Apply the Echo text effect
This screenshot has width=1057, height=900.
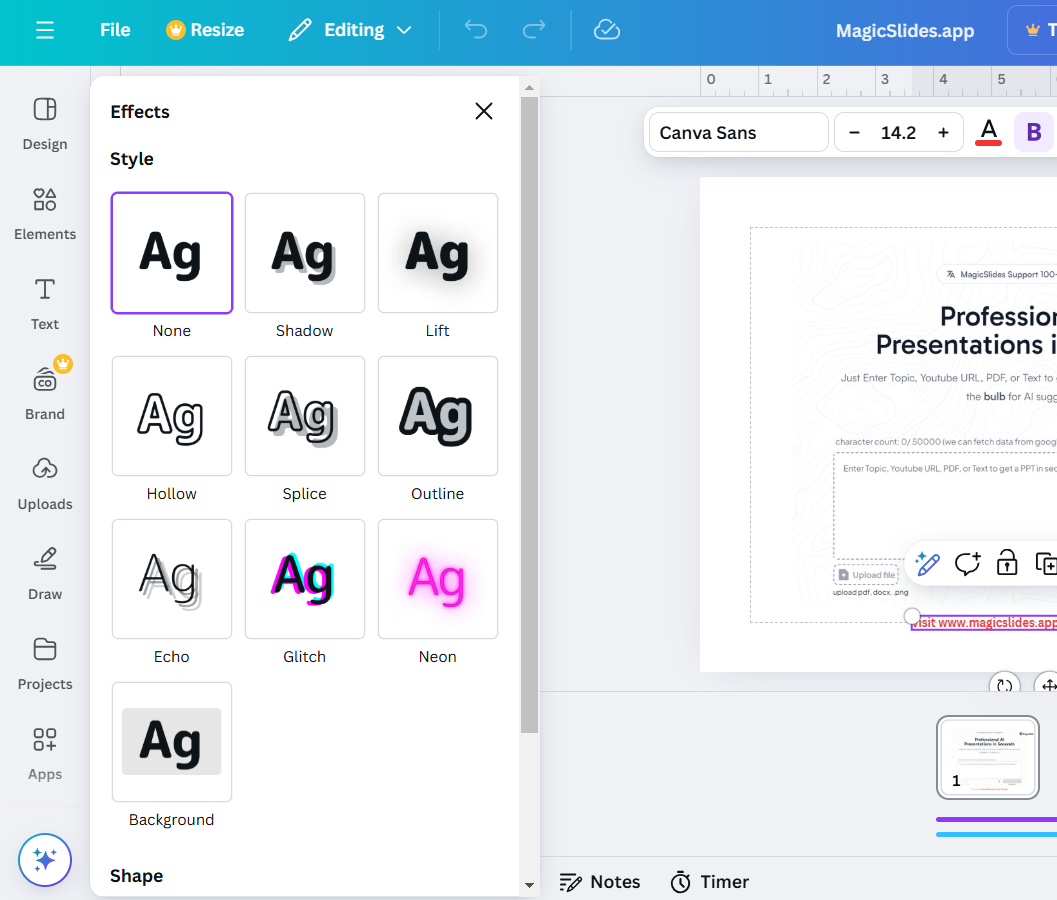click(x=172, y=579)
